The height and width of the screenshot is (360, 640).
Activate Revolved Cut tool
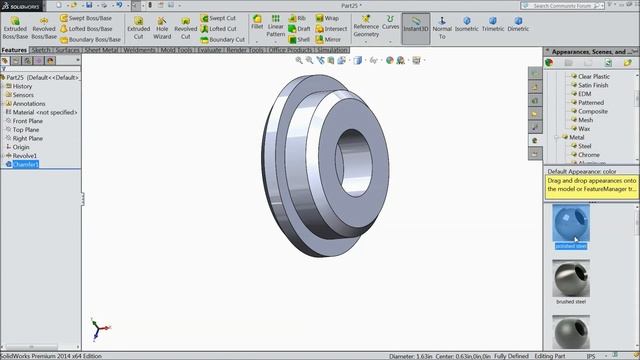click(185, 28)
